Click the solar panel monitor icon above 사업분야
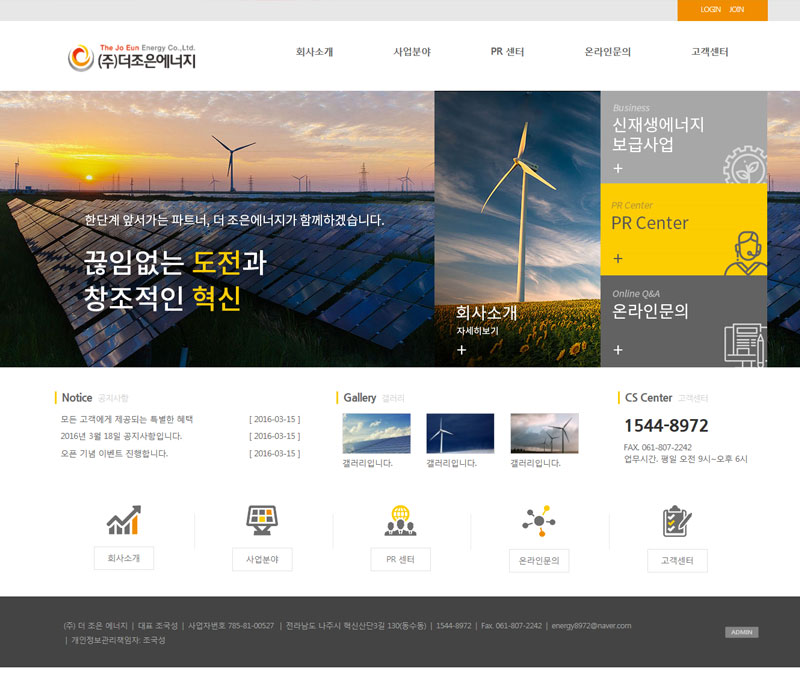 [262, 520]
